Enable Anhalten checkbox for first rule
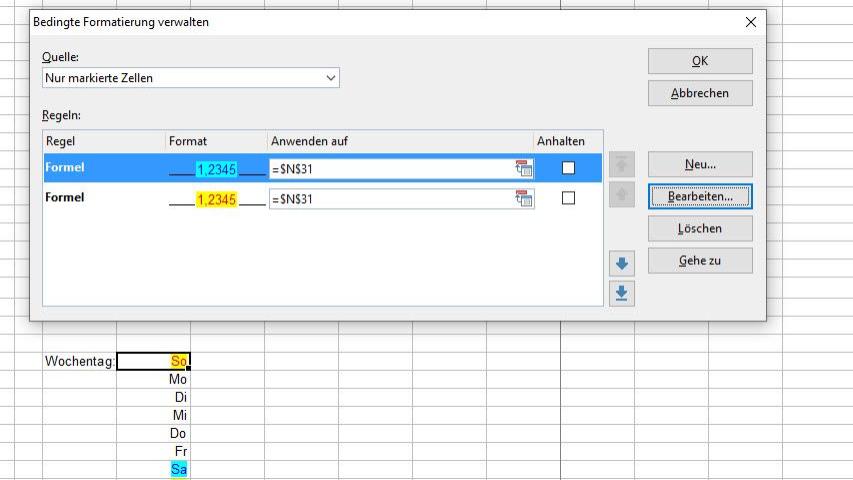This screenshot has width=853, height=480. coord(568,168)
